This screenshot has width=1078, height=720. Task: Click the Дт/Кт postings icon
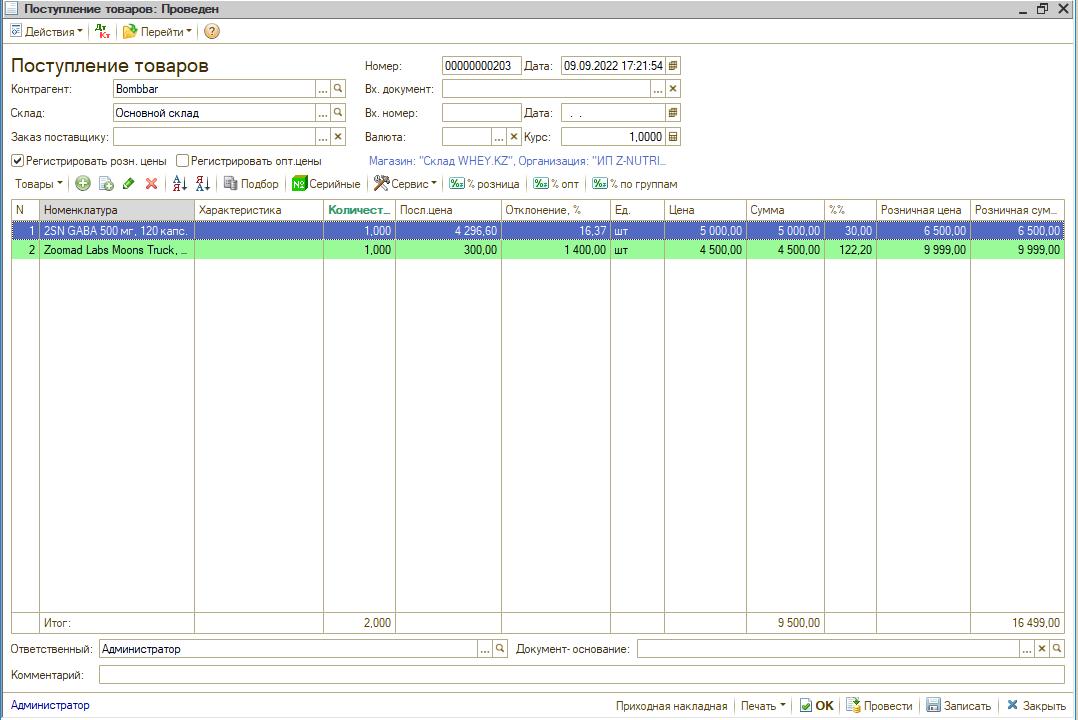pyautogui.click(x=103, y=32)
